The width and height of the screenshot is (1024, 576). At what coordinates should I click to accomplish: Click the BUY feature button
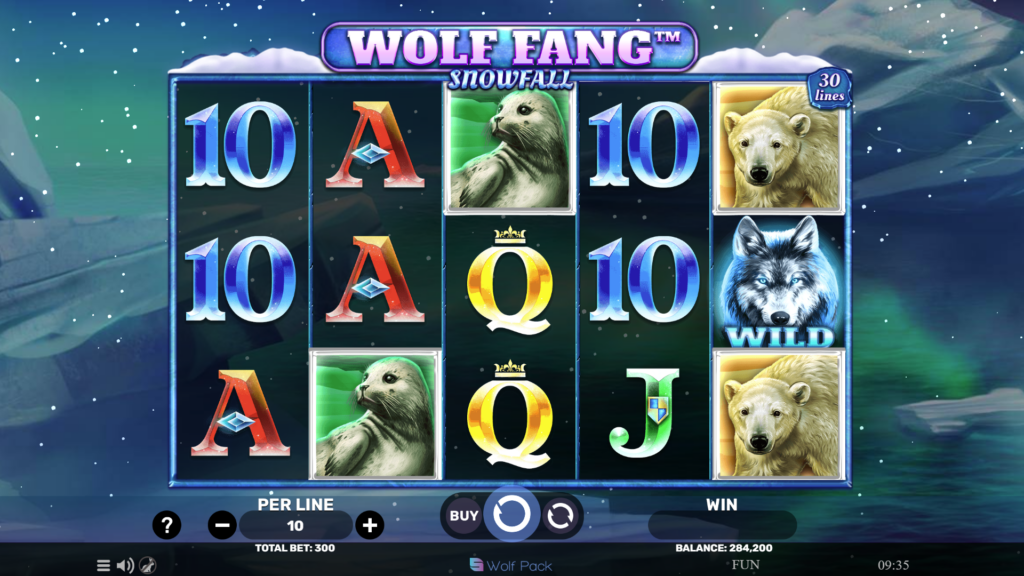pos(464,516)
